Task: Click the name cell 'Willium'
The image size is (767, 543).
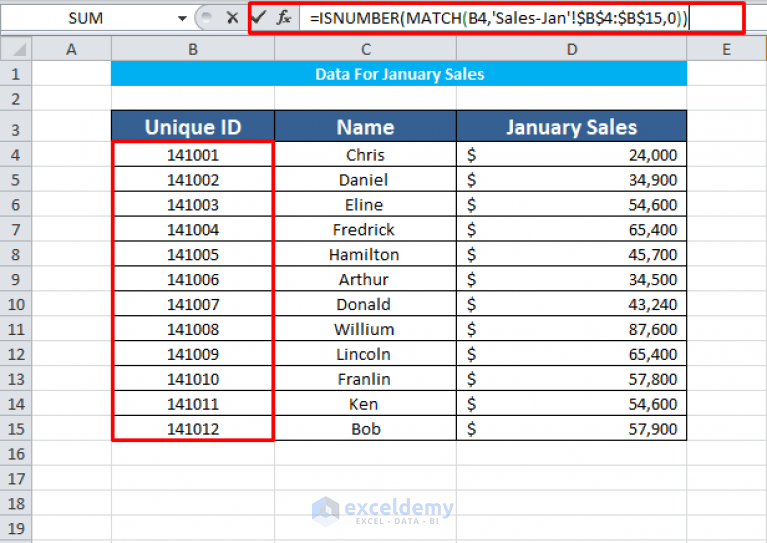Action: 365,329
